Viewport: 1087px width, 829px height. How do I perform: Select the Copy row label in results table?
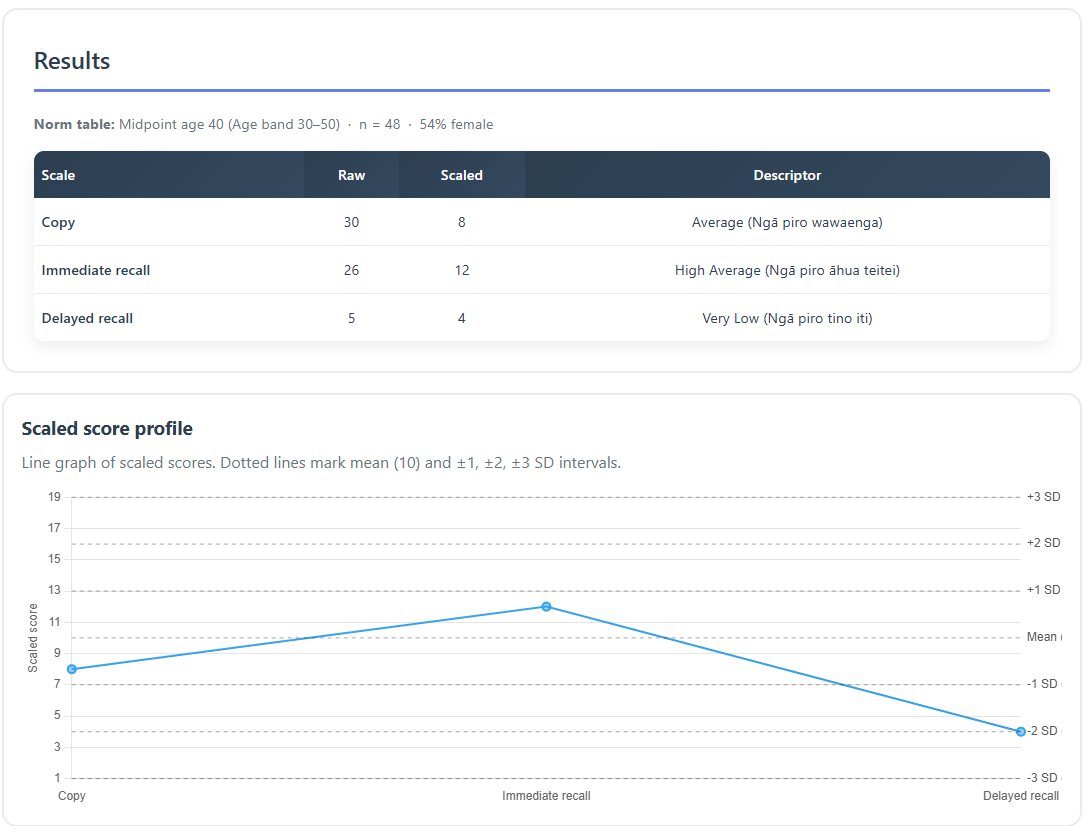click(x=58, y=222)
